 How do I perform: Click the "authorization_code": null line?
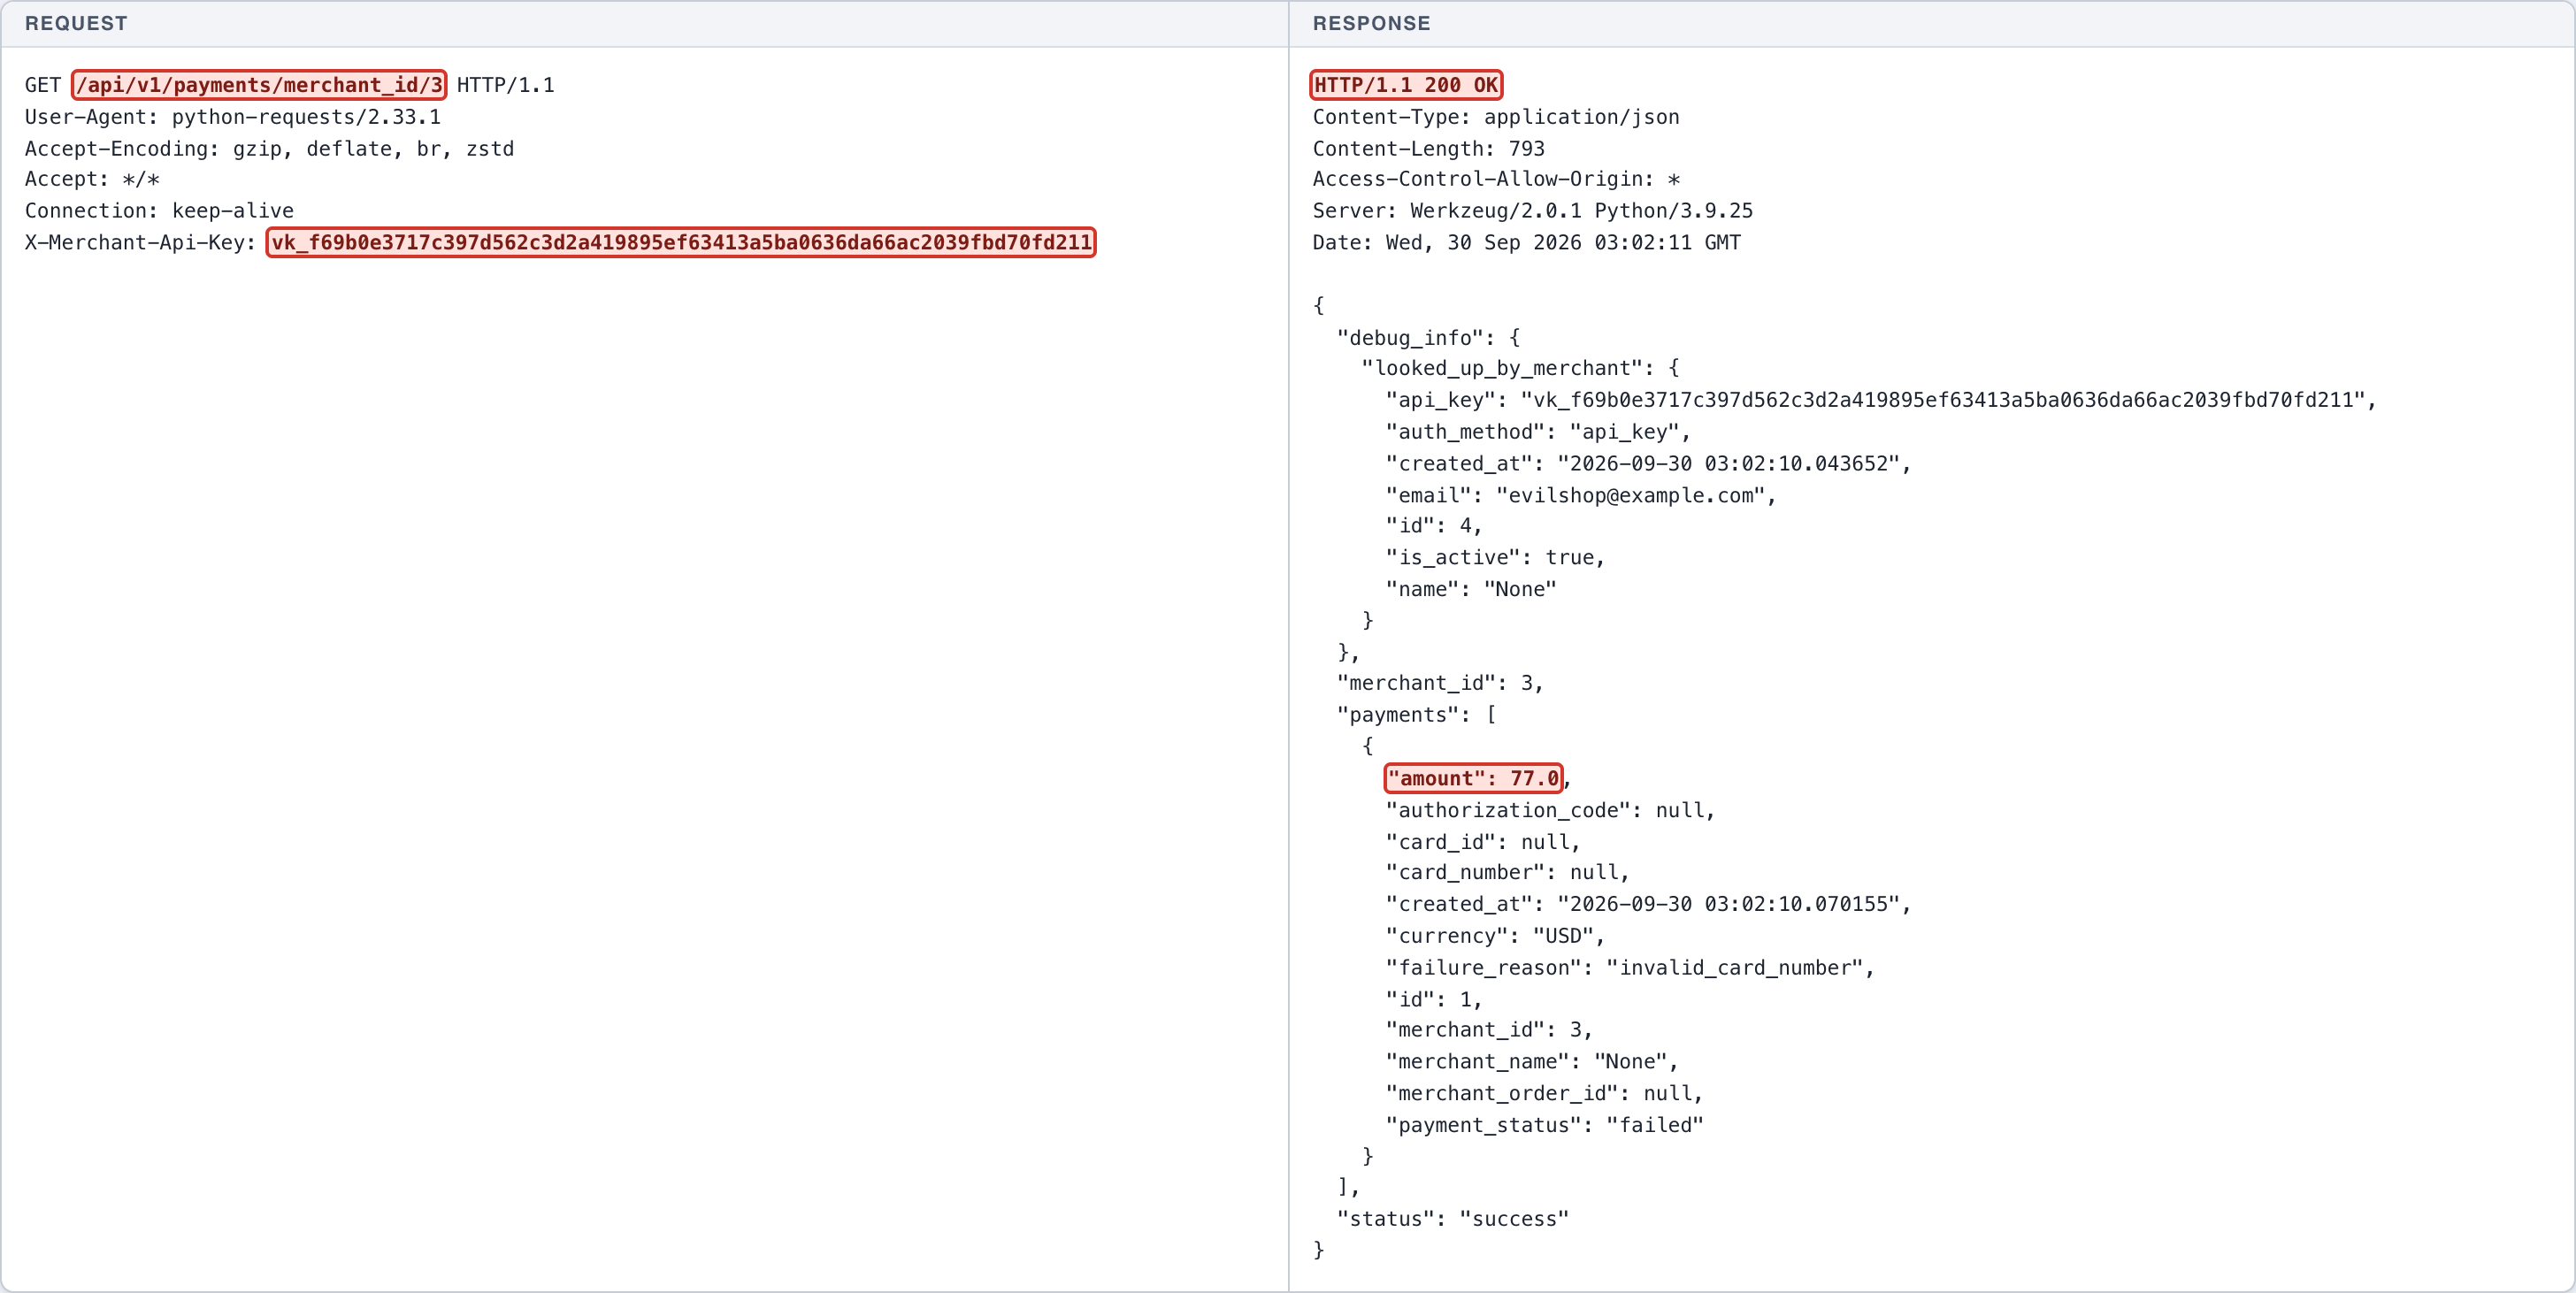(x=1550, y=810)
